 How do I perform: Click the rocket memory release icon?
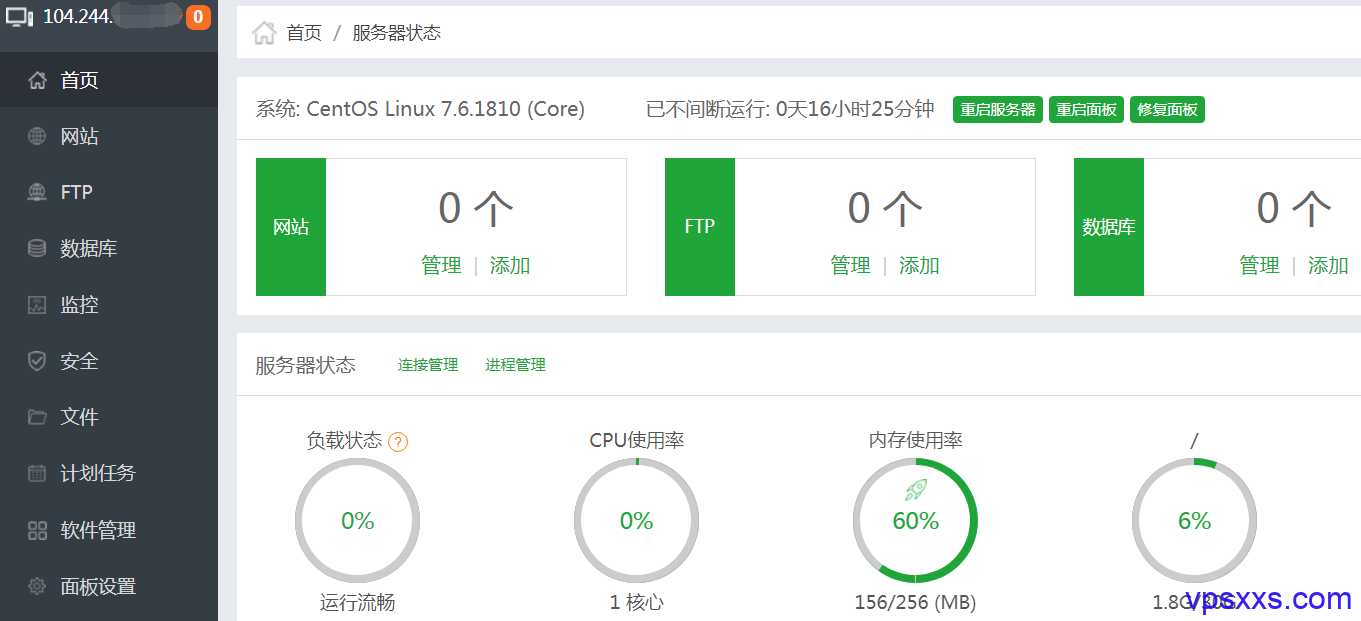pyautogui.click(x=916, y=489)
